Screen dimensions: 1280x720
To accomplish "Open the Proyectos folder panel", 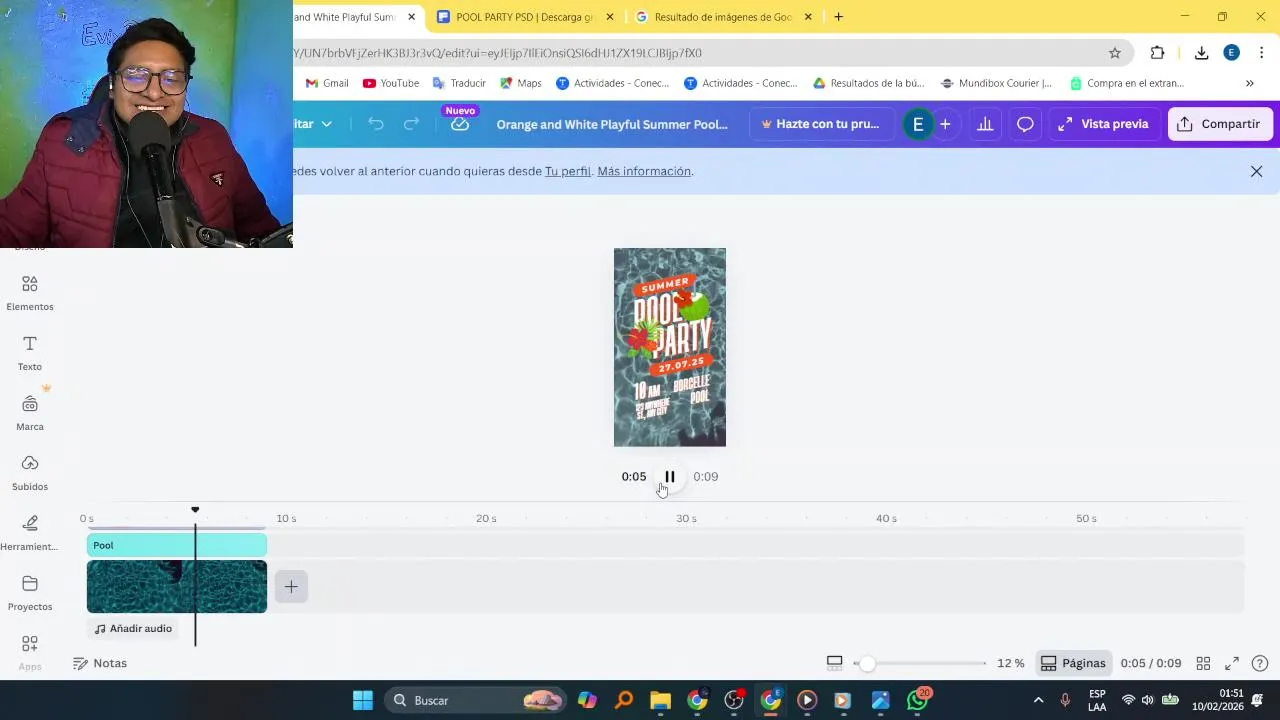I will click(30, 593).
